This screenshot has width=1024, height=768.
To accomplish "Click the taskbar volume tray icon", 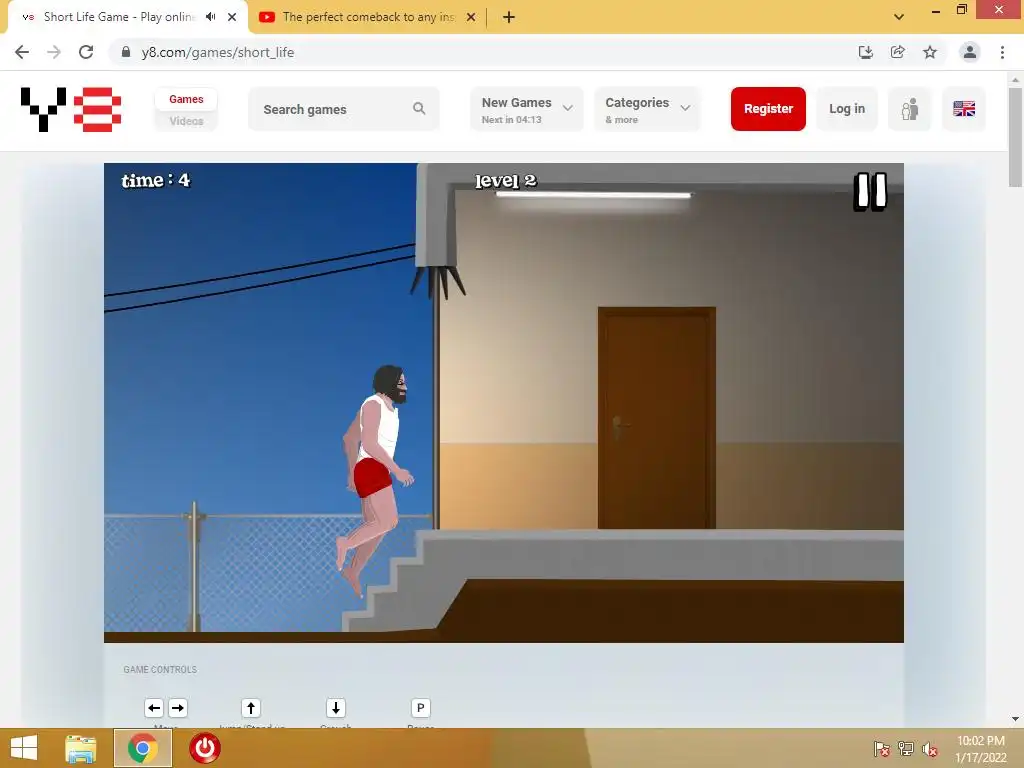I will click(929, 749).
